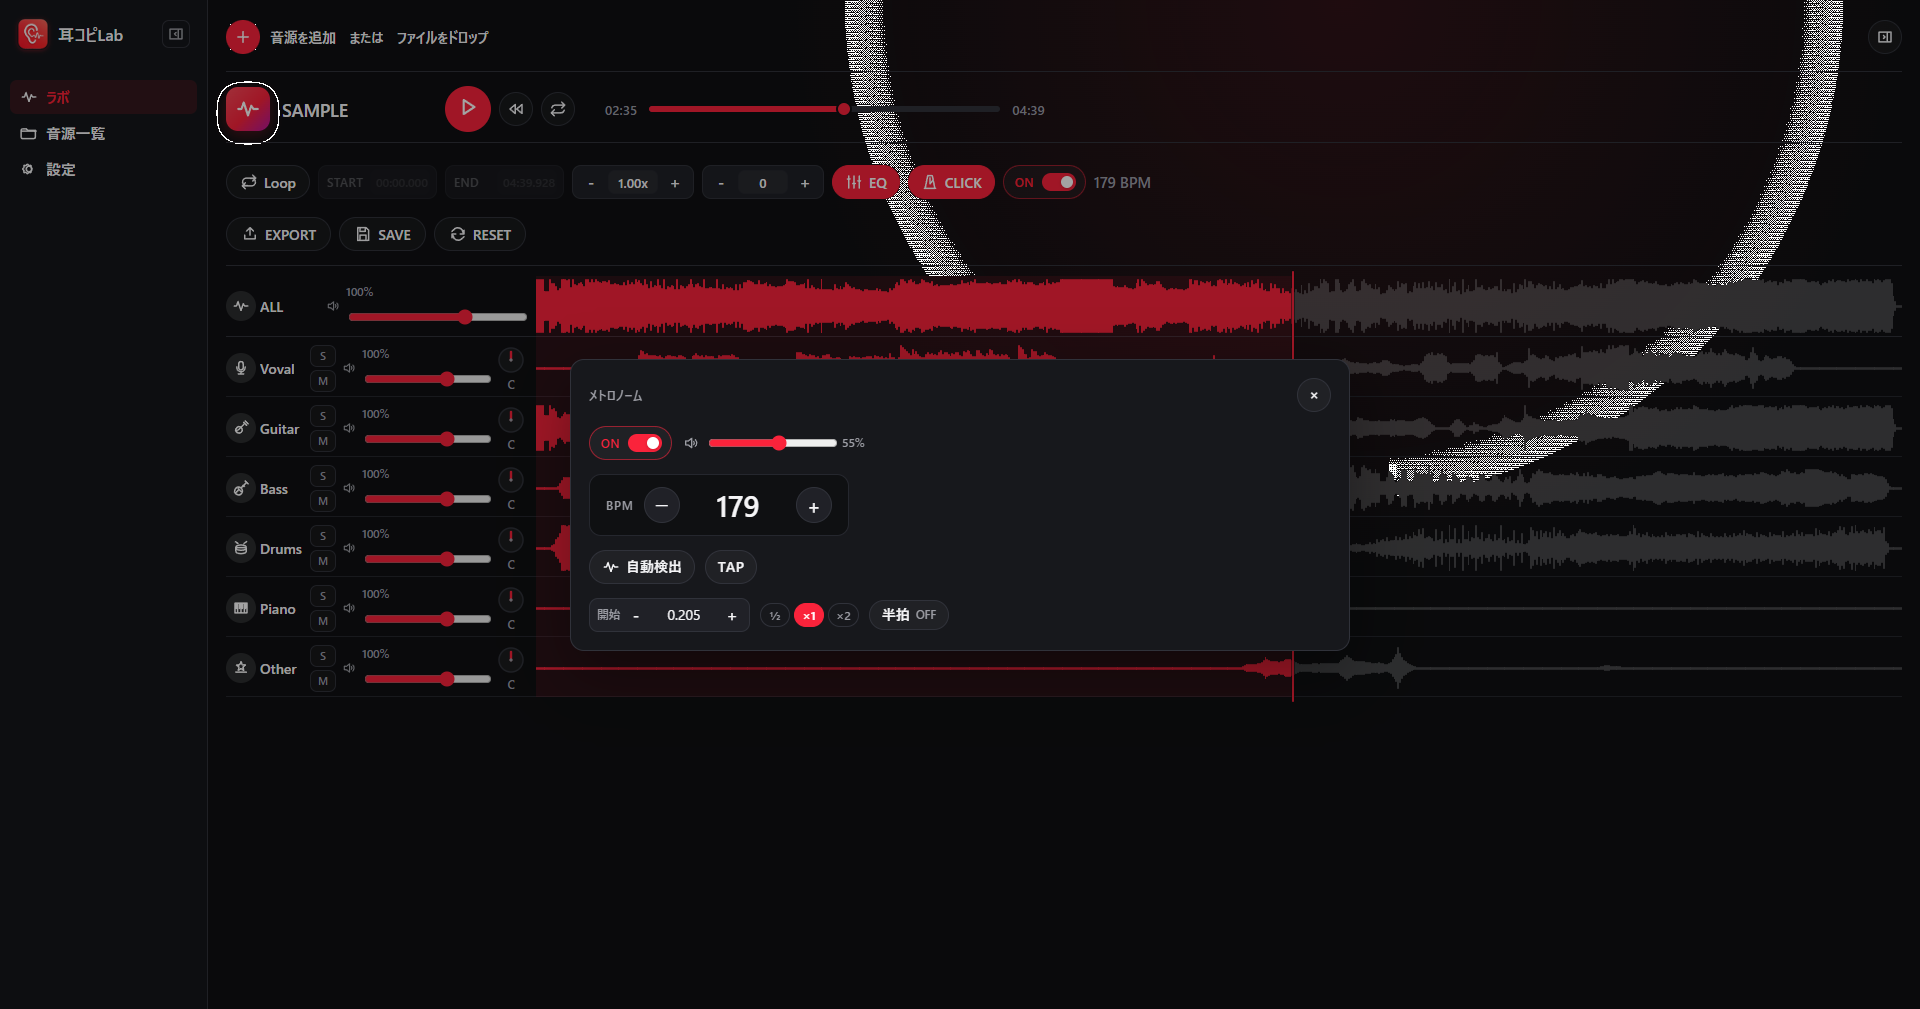Mute the Piano track
Screen dimensions: 1920x1009
pyautogui.click(x=323, y=621)
